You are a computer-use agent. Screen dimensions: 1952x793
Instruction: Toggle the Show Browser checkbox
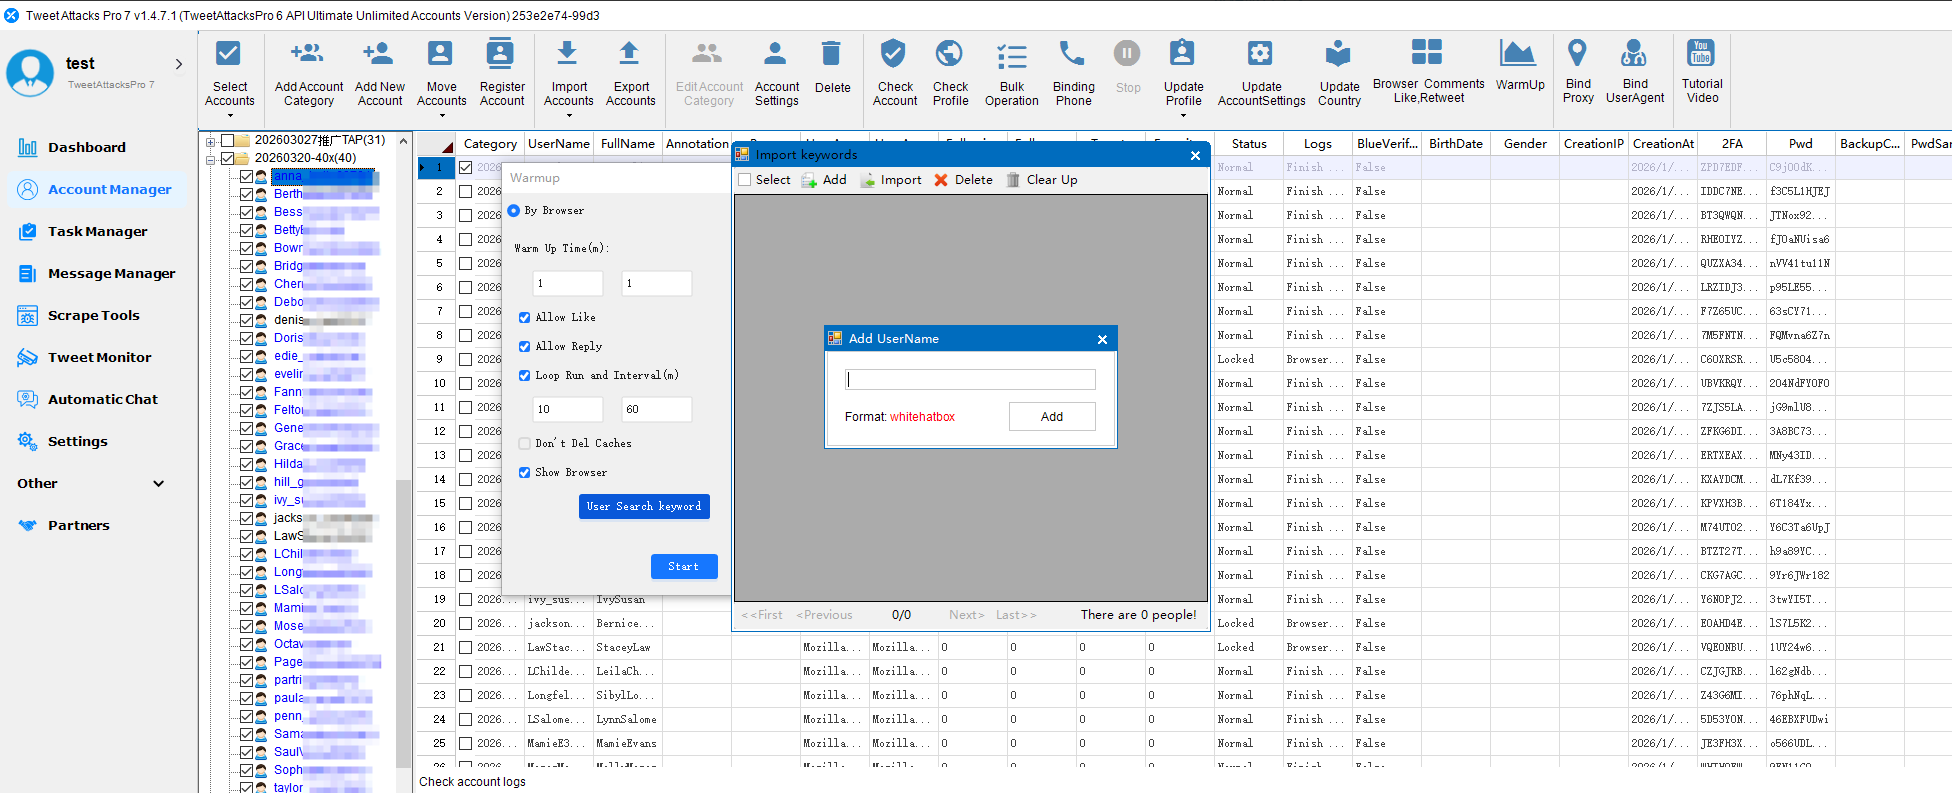pyautogui.click(x=524, y=472)
